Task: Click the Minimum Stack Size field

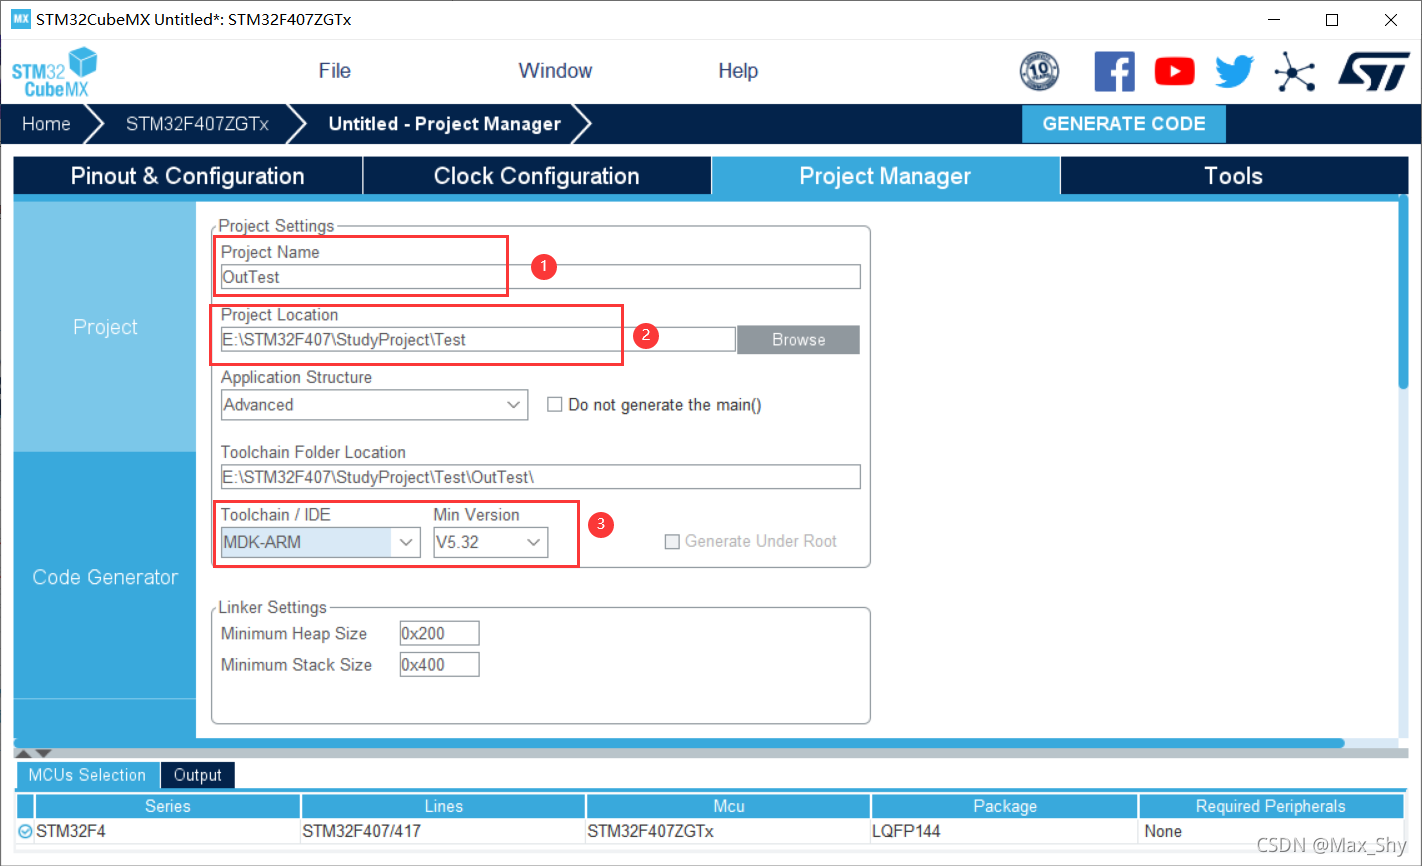Action: [x=439, y=664]
